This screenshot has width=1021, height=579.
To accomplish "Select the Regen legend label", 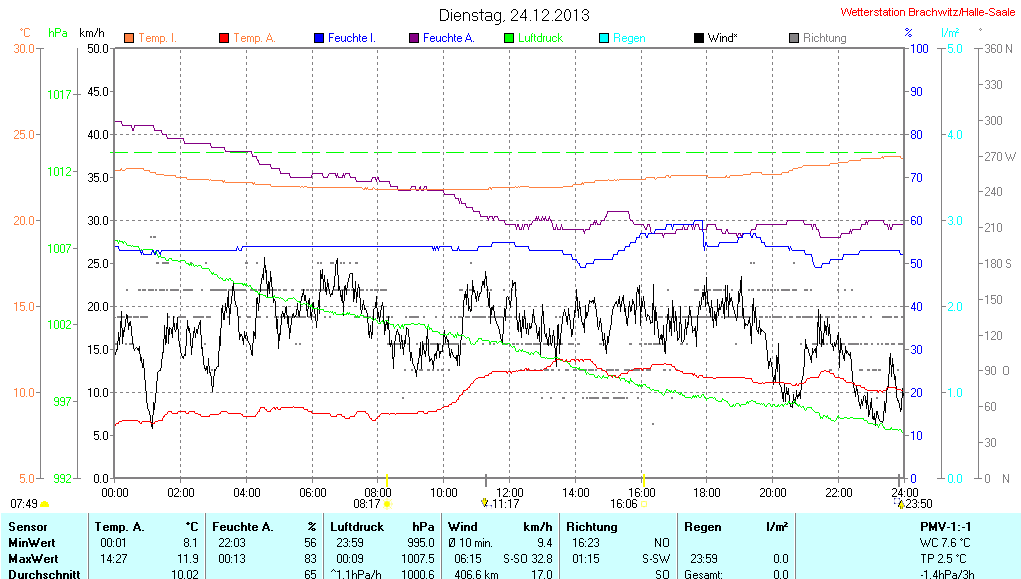I will coord(629,38).
